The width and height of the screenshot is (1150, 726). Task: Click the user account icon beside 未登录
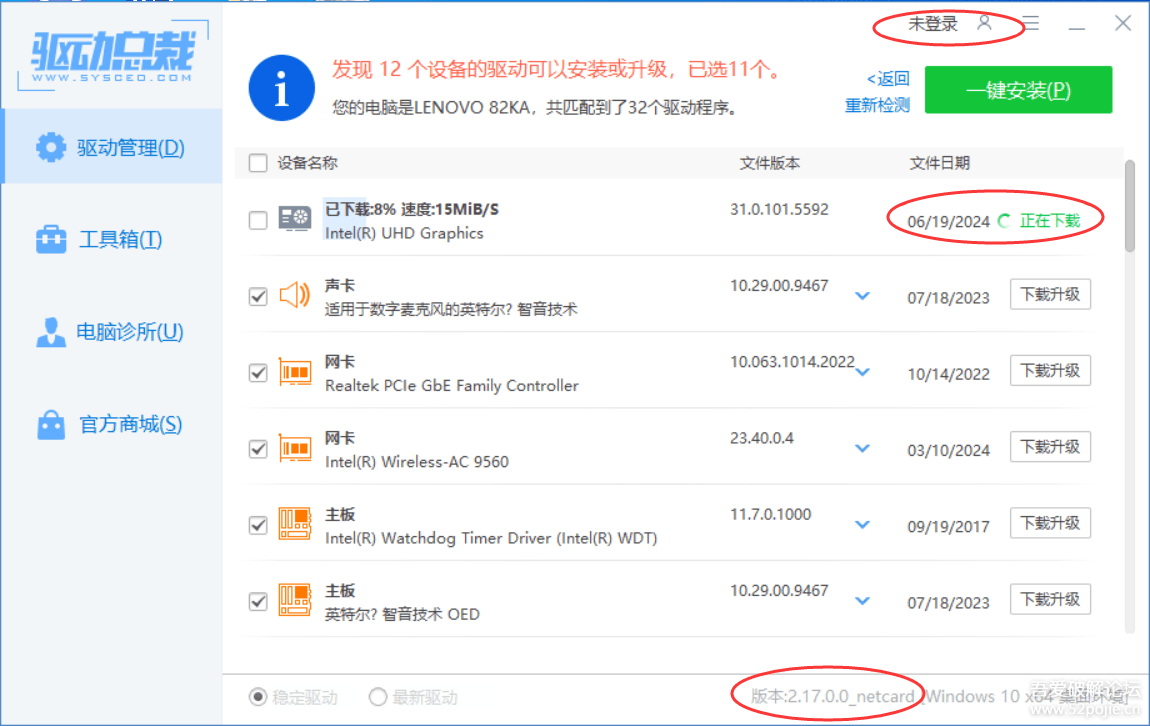[x=984, y=23]
